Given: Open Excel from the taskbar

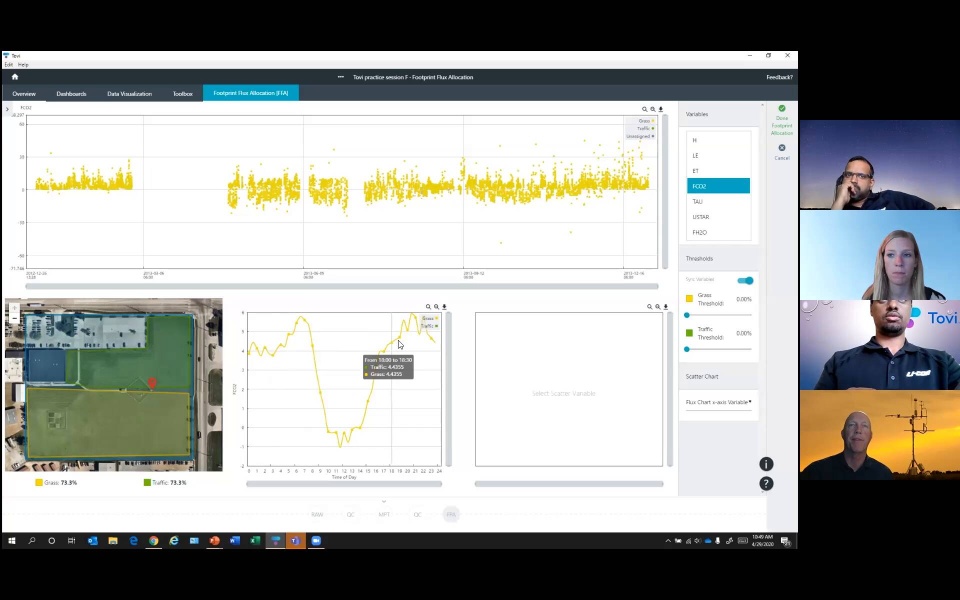Looking at the screenshot, I should [255, 541].
